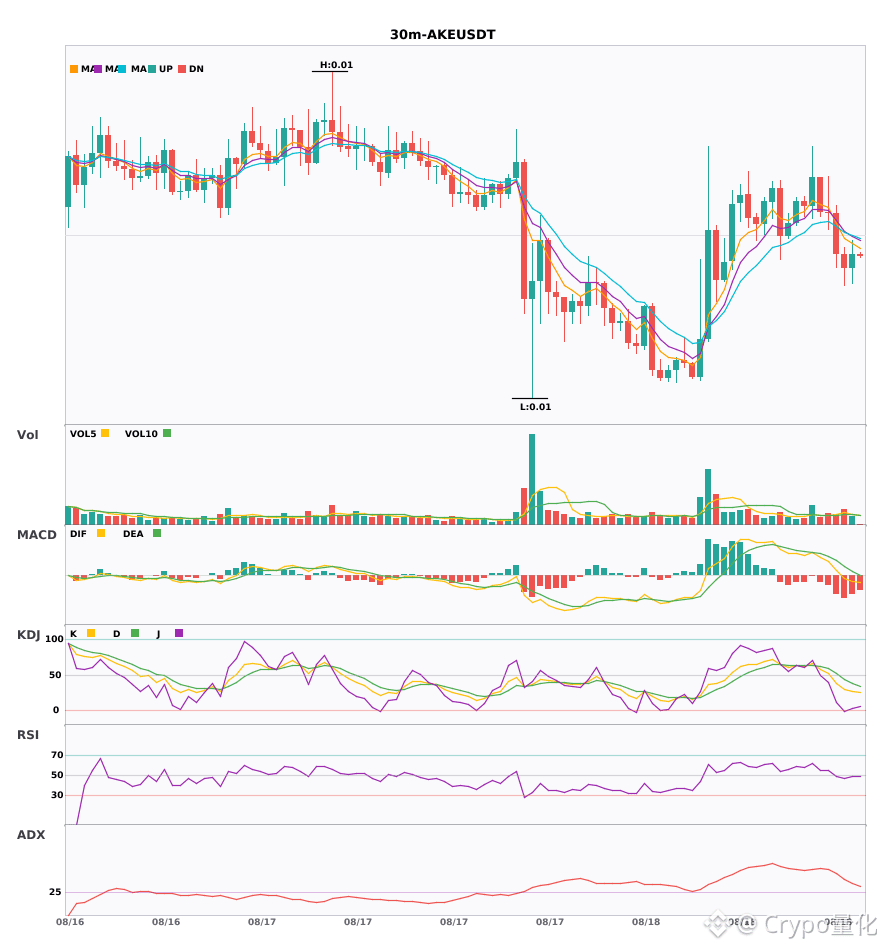885x950 pixels.
Task: Click the green VOL10 legend swatch
Action: (x=167, y=433)
